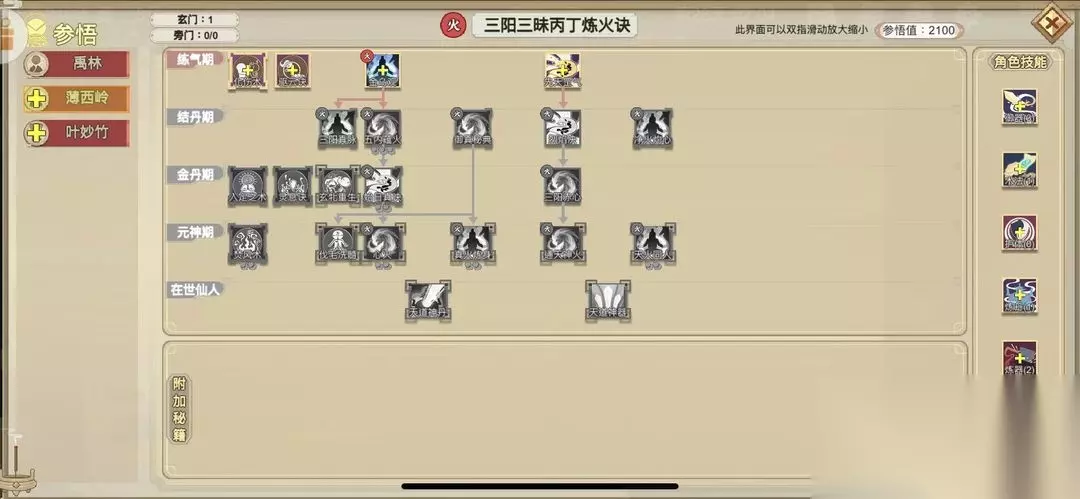Select character 禹林 in the left list

[76, 64]
